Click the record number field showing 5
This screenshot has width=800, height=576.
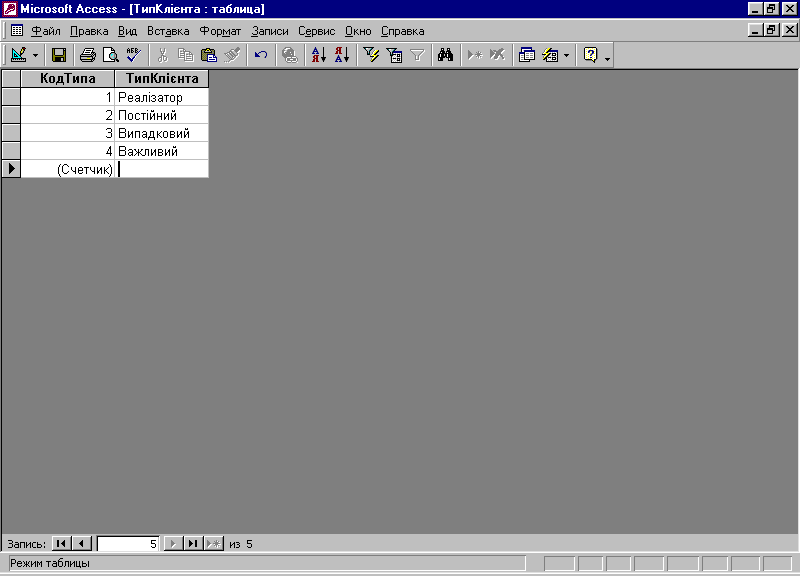(128, 544)
